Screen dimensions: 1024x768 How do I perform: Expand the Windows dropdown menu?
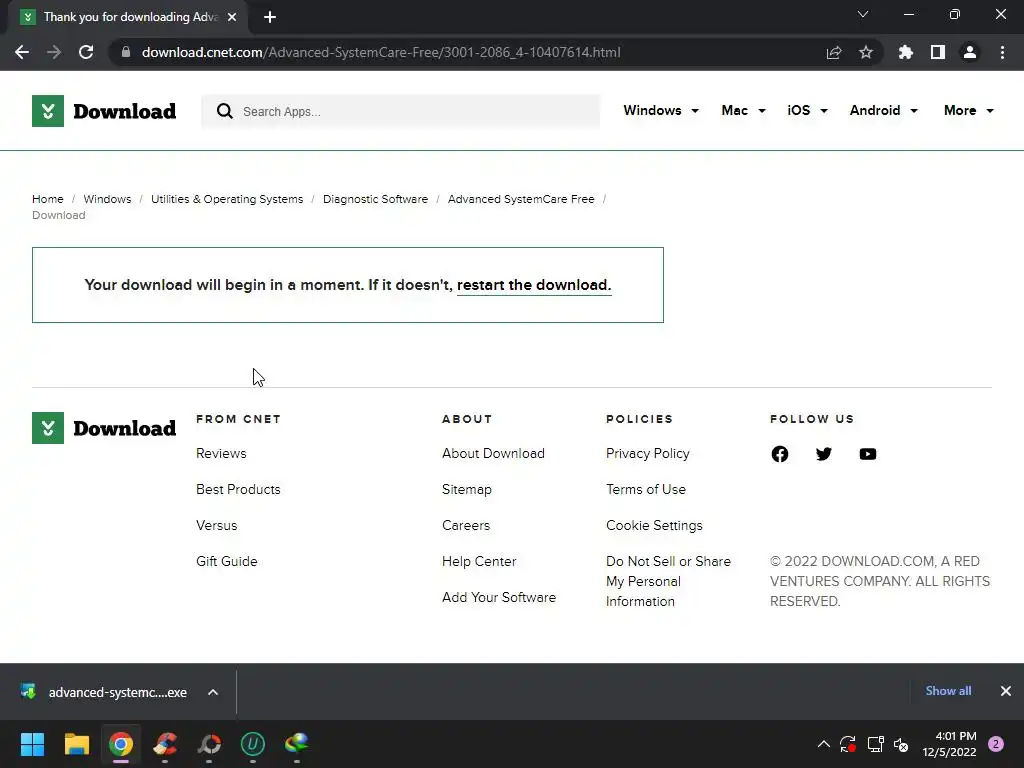pyautogui.click(x=661, y=110)
